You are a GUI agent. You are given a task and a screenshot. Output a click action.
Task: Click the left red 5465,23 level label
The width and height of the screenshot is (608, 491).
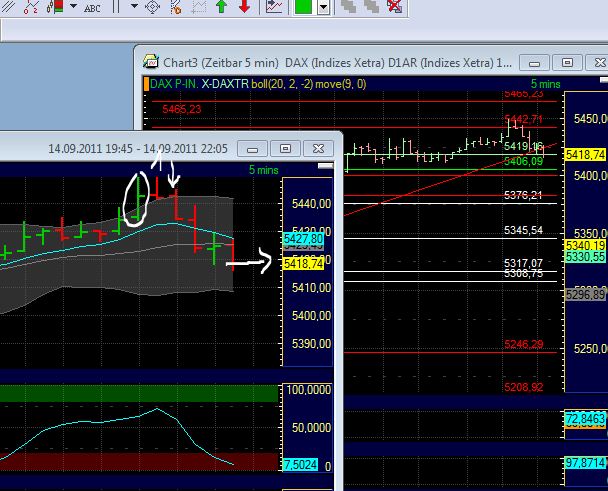pyautogui.click(x=182, y=109)
